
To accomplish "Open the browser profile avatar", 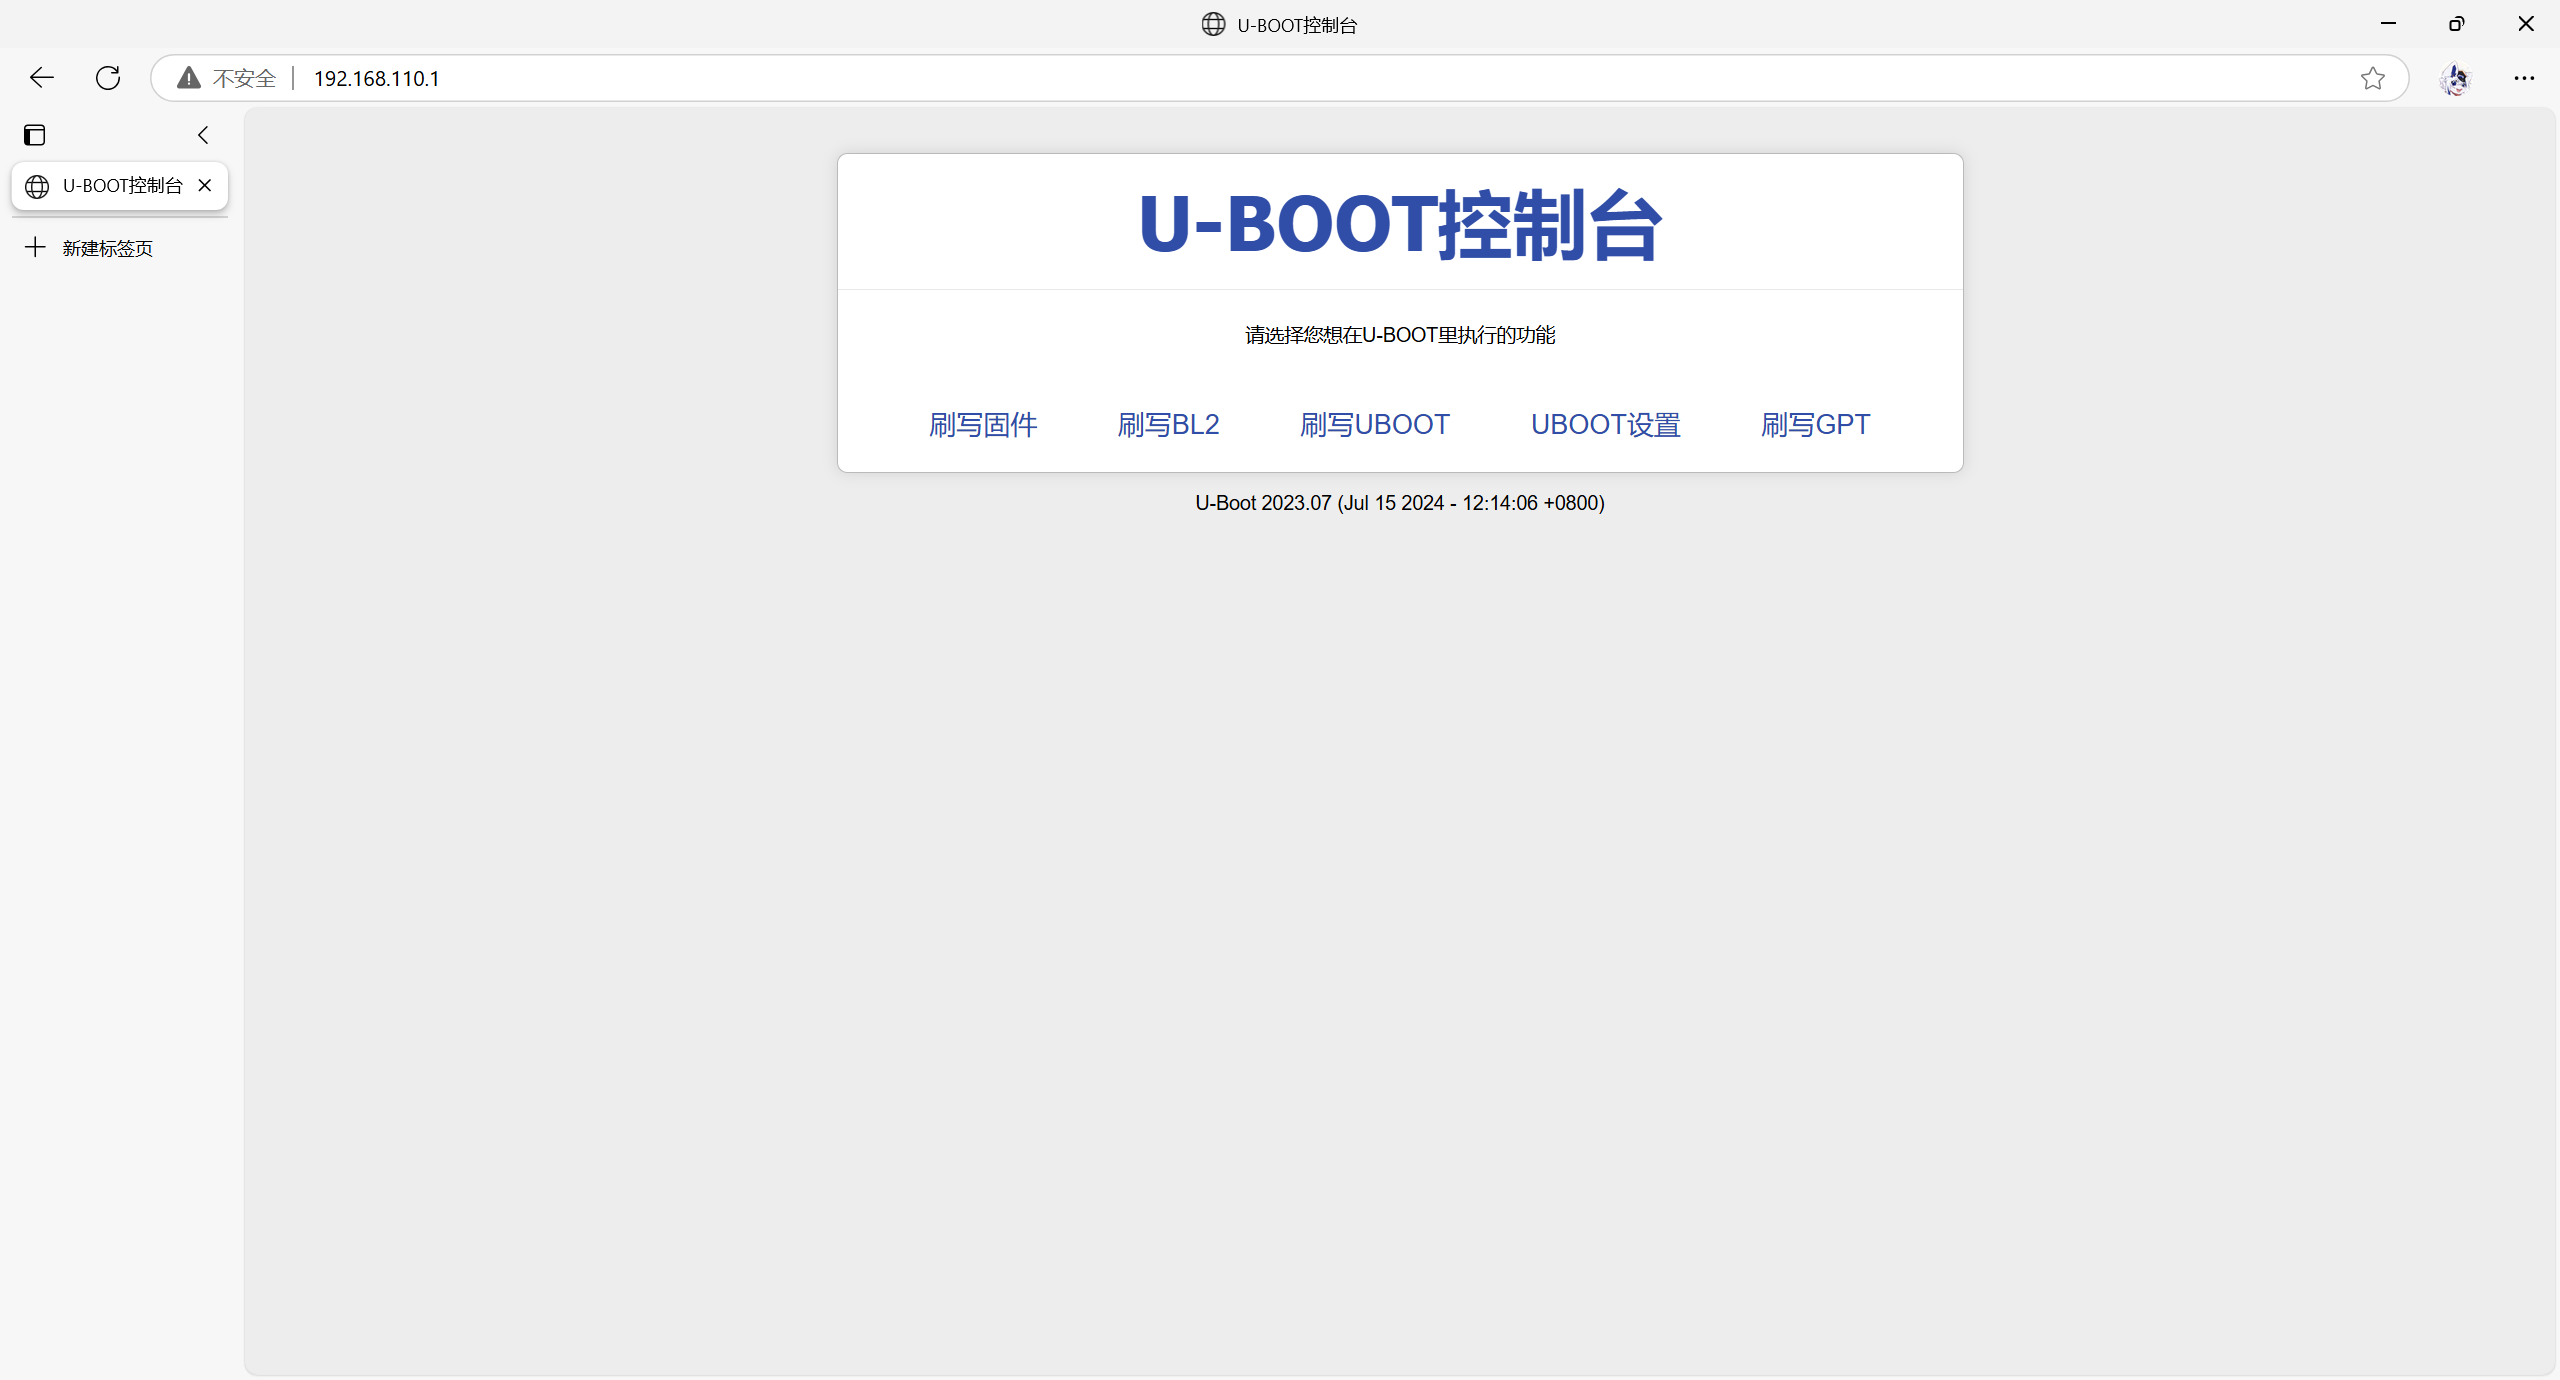I will tap(2455, 78).
